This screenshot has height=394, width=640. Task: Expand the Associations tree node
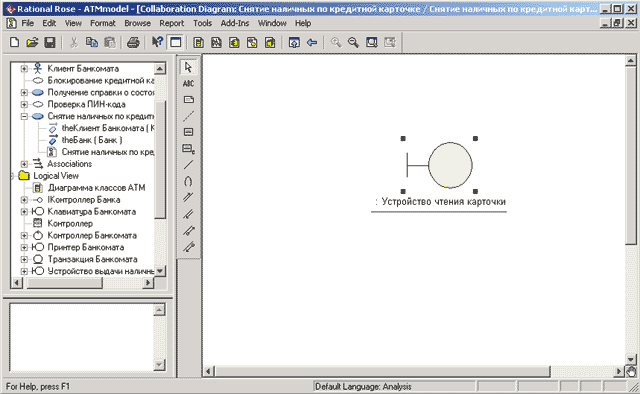(24, 164)
